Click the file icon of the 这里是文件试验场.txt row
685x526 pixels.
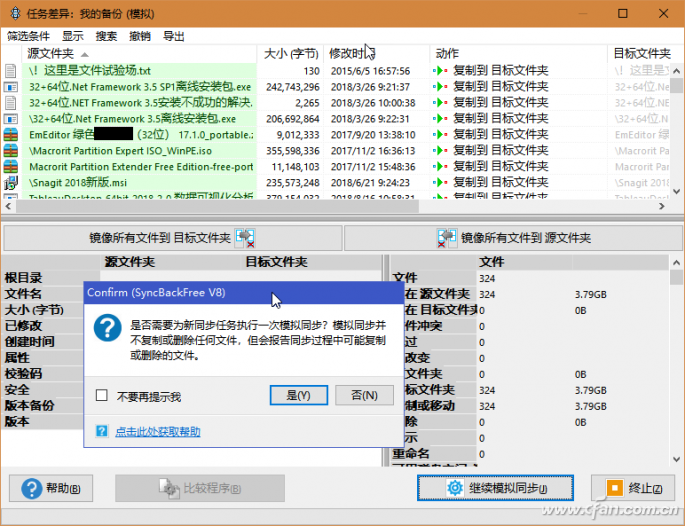10,71
